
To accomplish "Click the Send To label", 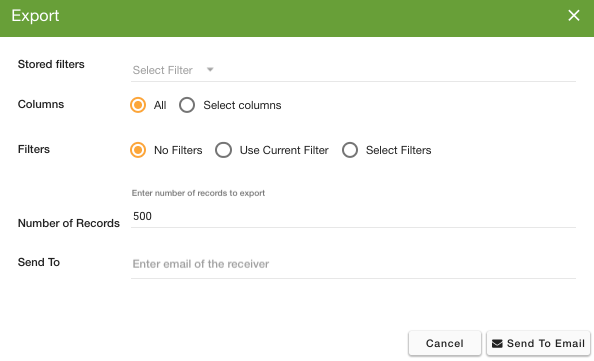I will [39, 262].
